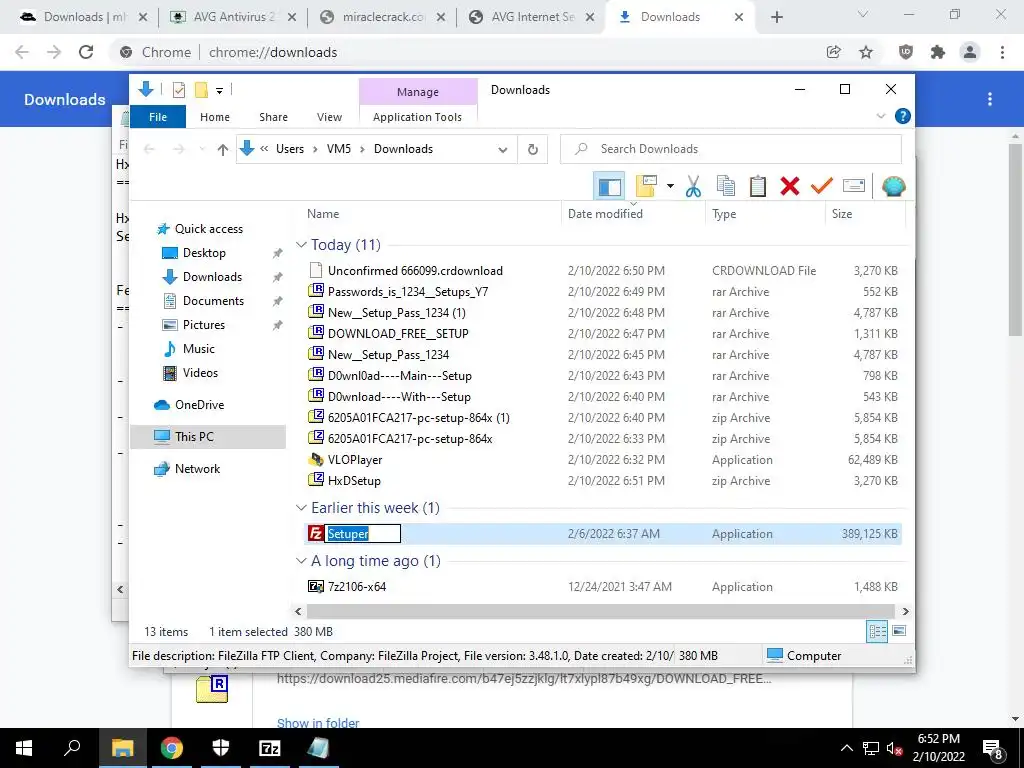Switch to details view layout icon
The image size is (1024, 768).
coord(877,631)
